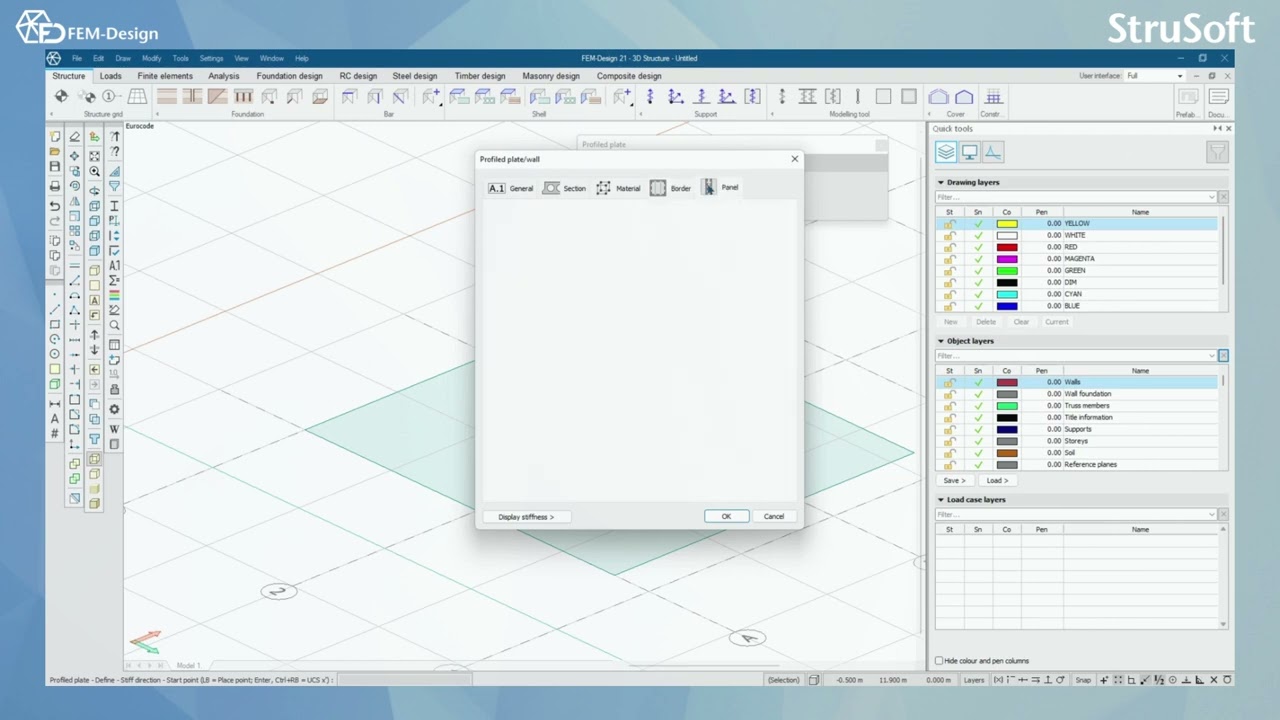The image size is (1280, 720).
Task: Open the Layers view in Quick tools
Action: (x=945, y=152)
